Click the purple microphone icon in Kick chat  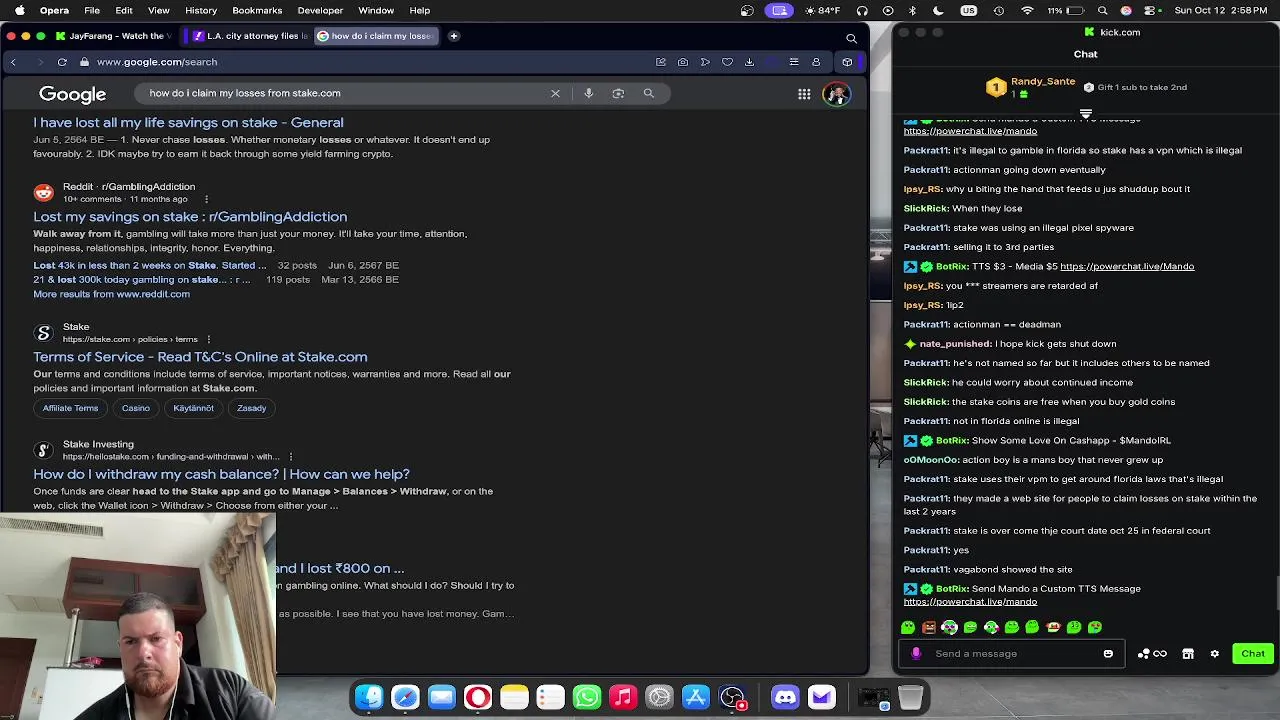pyautogui.click(x=916, y=654)
